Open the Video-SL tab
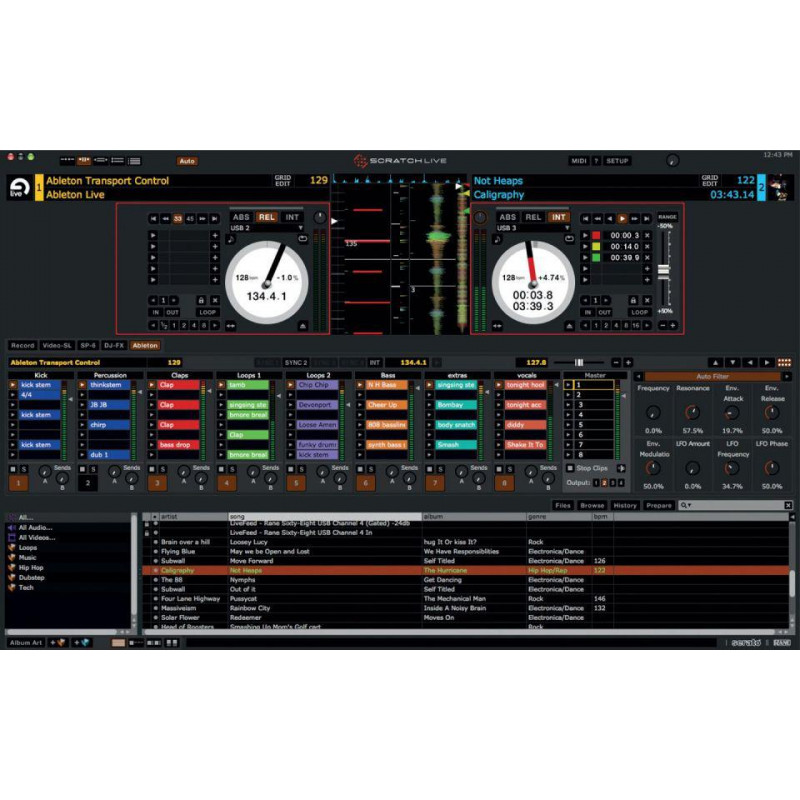 (57, 345)
